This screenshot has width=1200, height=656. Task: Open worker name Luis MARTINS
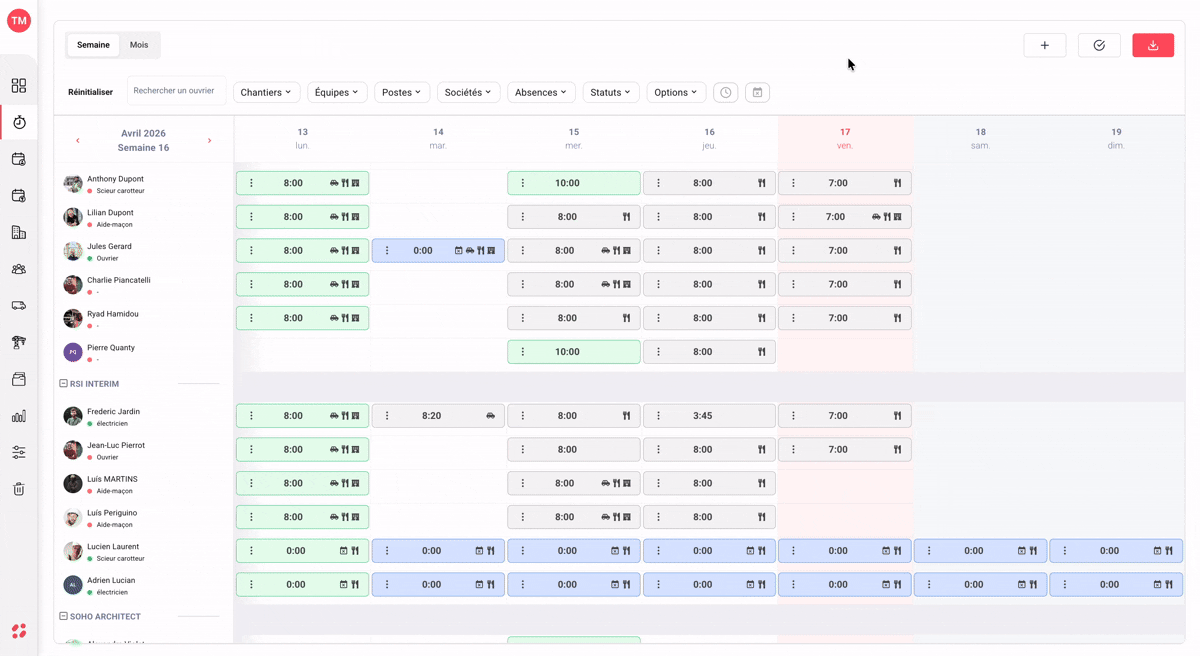click(112, 479)
